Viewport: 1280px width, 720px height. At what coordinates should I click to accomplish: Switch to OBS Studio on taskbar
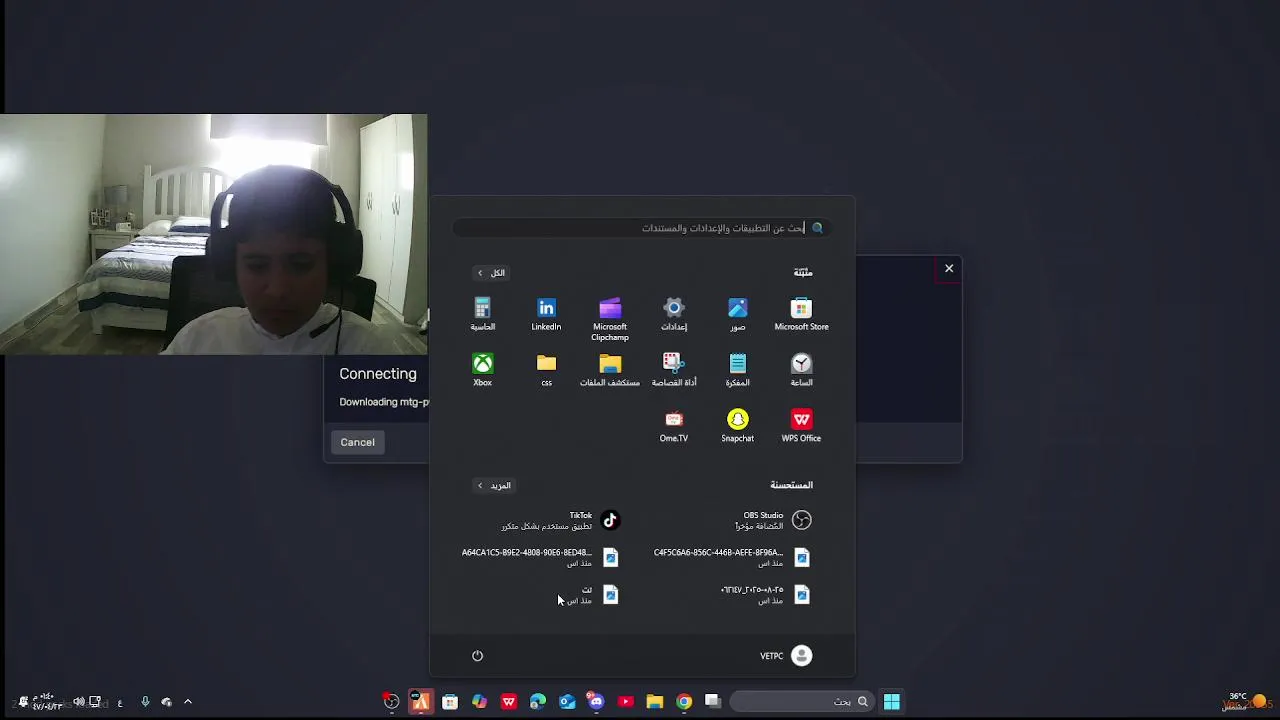point(392,702)
